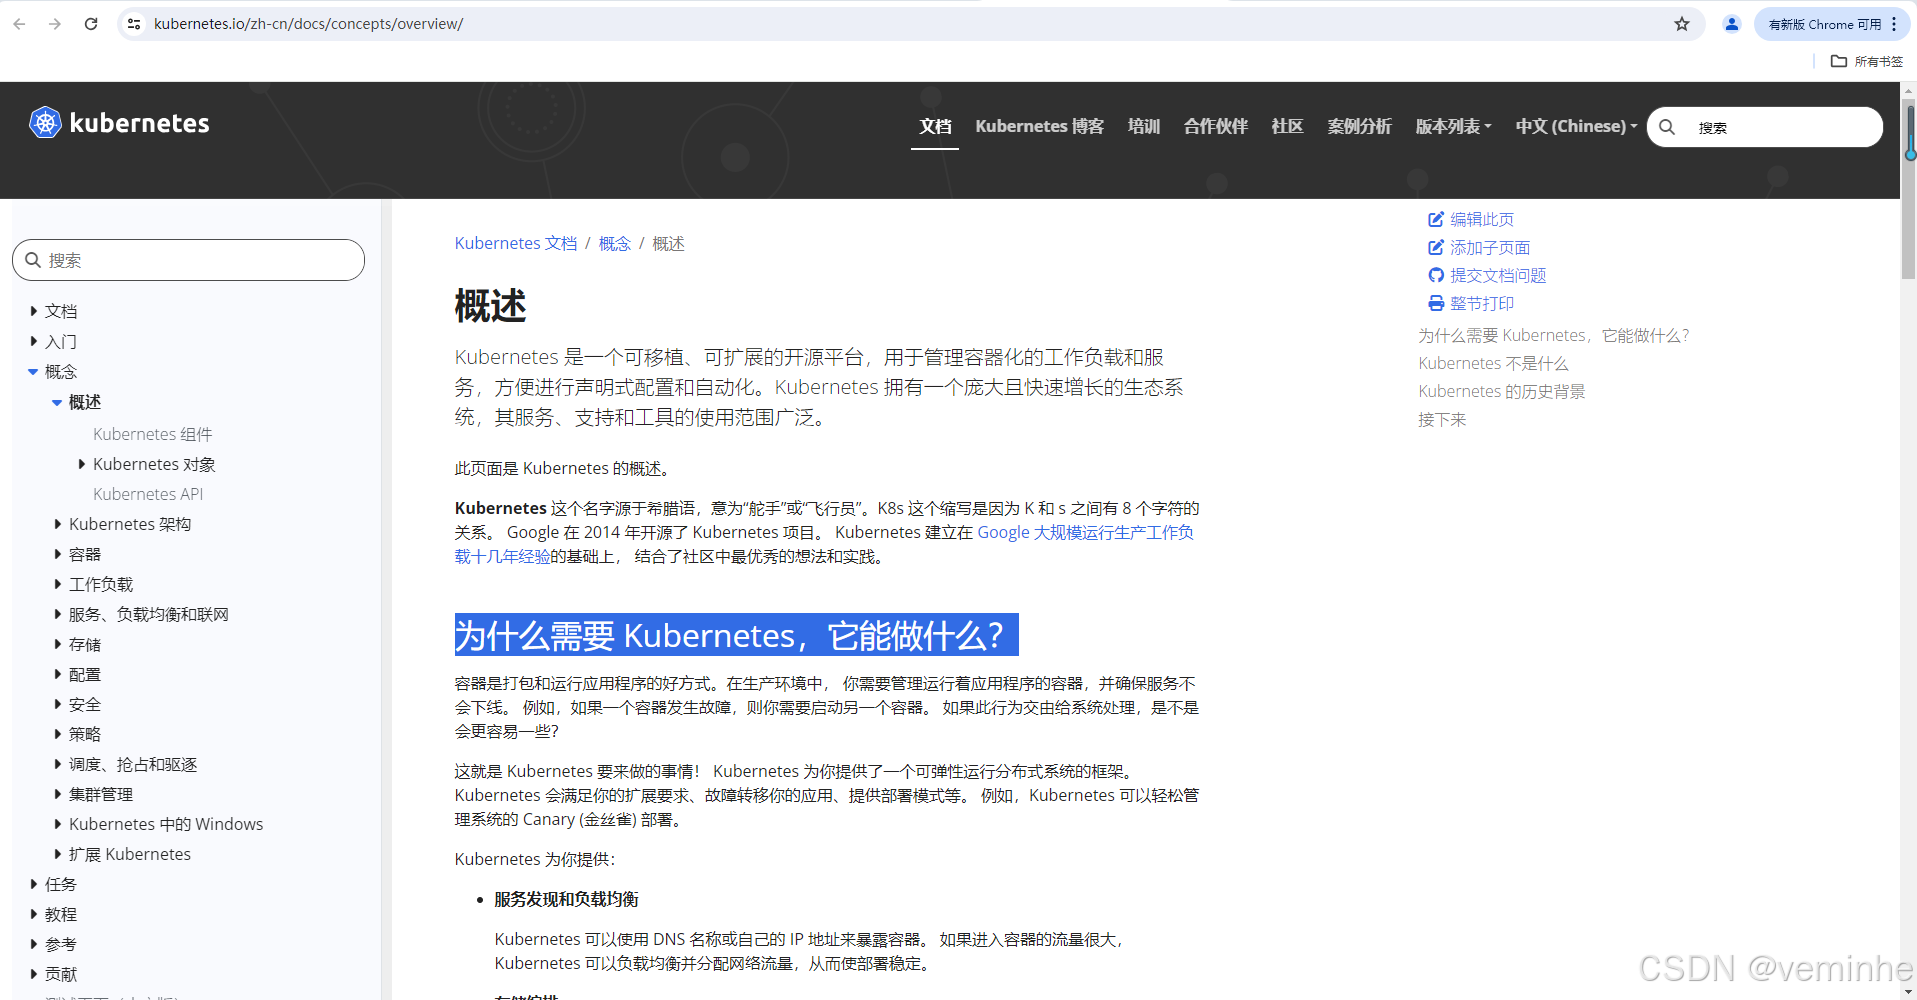
Task: Open the 版本列表 dropdown
Action: coord(1453,126)
